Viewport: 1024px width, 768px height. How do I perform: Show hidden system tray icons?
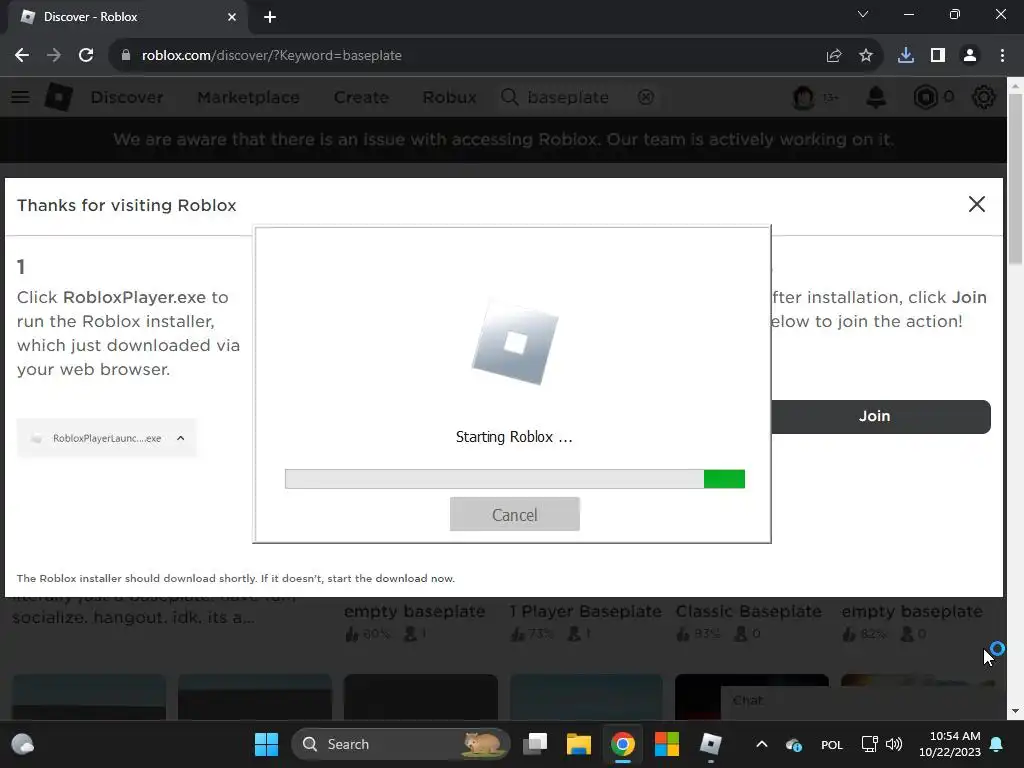(x=761, y=744)
